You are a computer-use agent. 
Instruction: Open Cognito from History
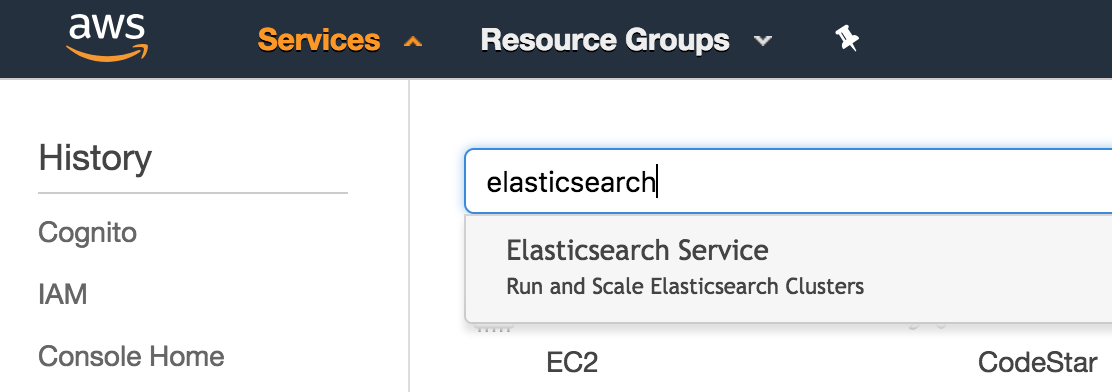(x=87, y=233)
